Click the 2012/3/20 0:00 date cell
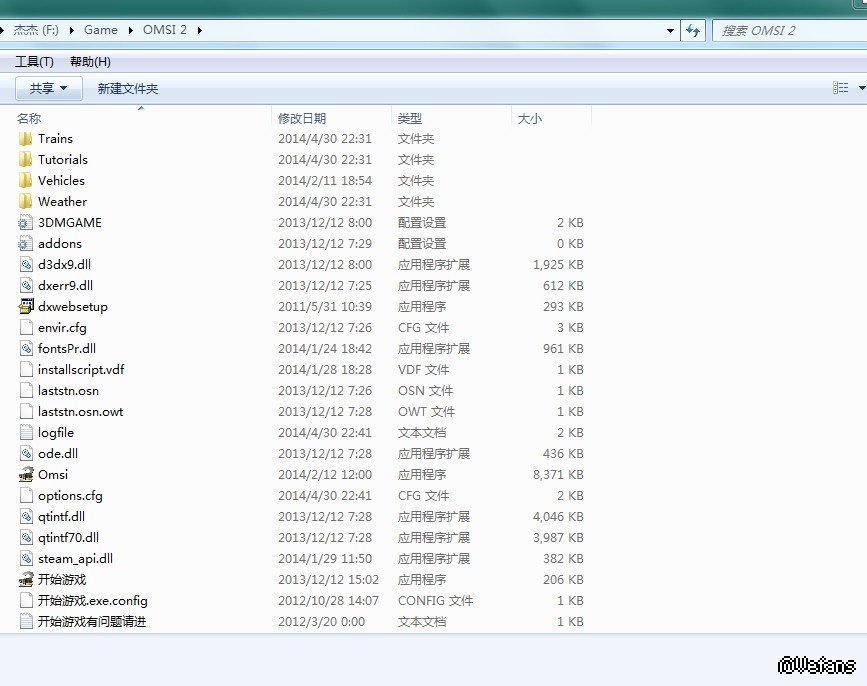 321,622
